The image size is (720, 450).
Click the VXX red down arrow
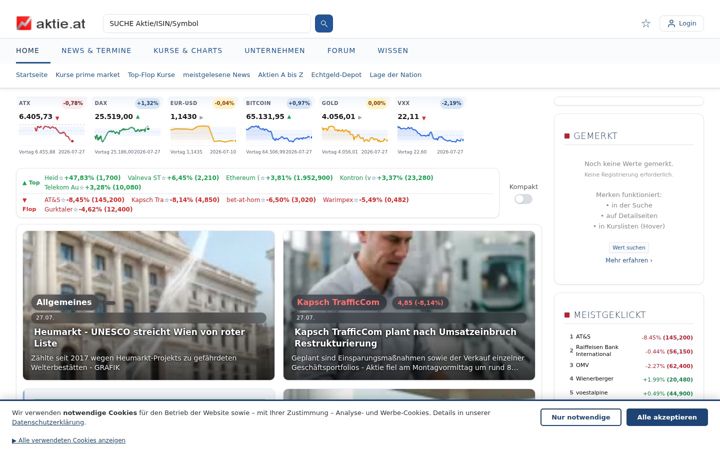423,118
